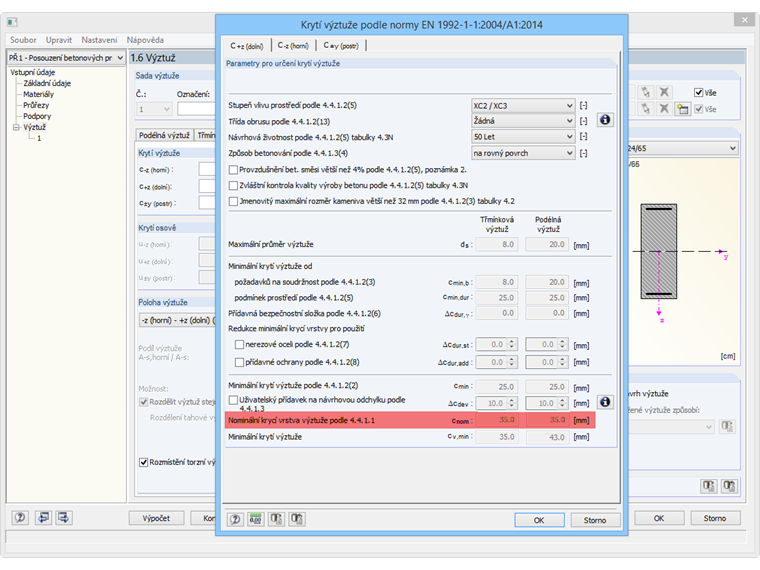
Task: Select Podpory tree item
Action: click(37, 116)
